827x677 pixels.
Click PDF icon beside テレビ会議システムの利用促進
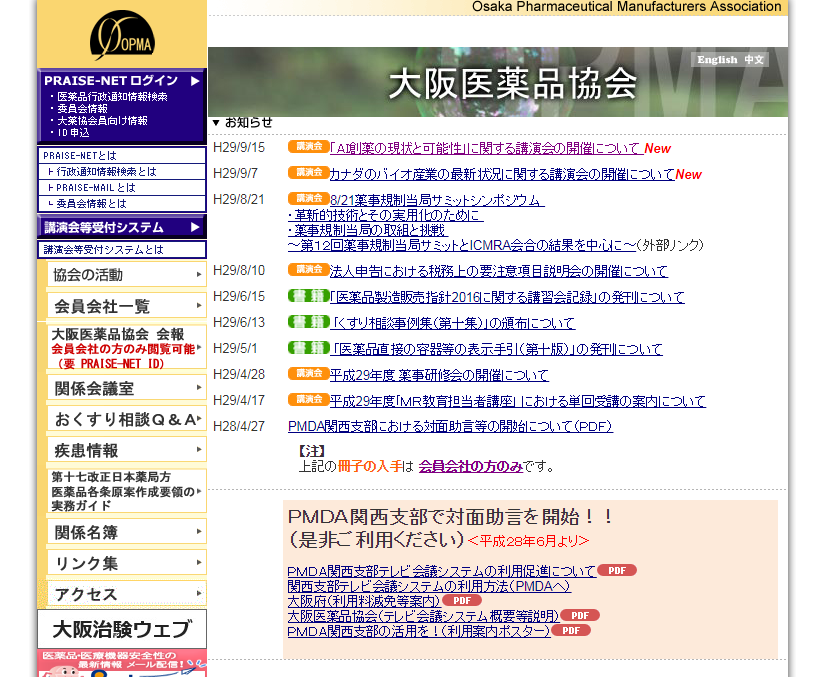pyautogui.click(x=617, y=570)
